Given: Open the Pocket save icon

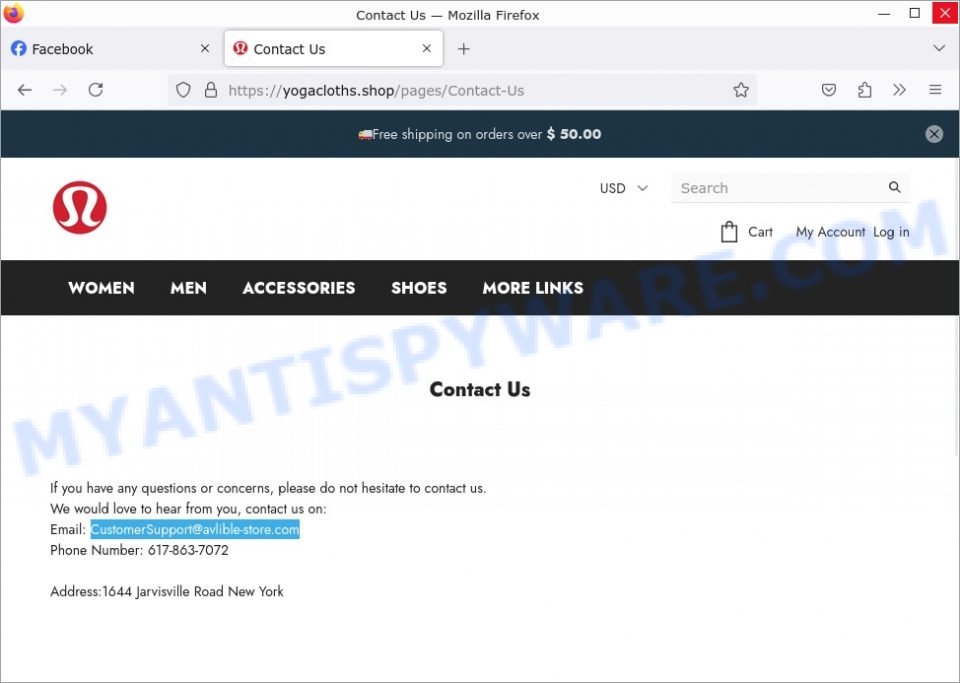Looking at the screenshot, I should (828, 91).
